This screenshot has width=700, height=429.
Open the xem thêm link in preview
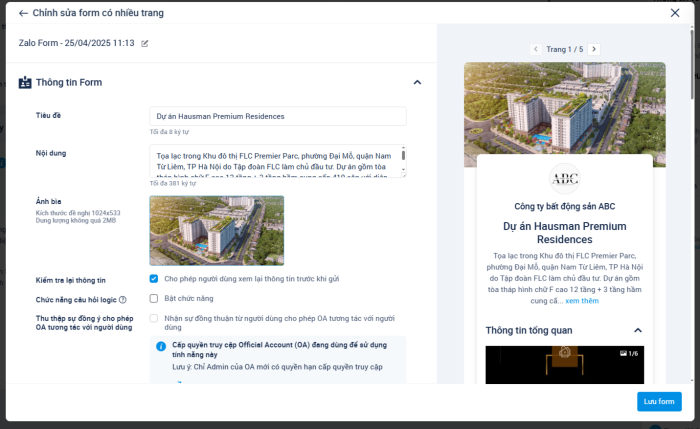582,301
